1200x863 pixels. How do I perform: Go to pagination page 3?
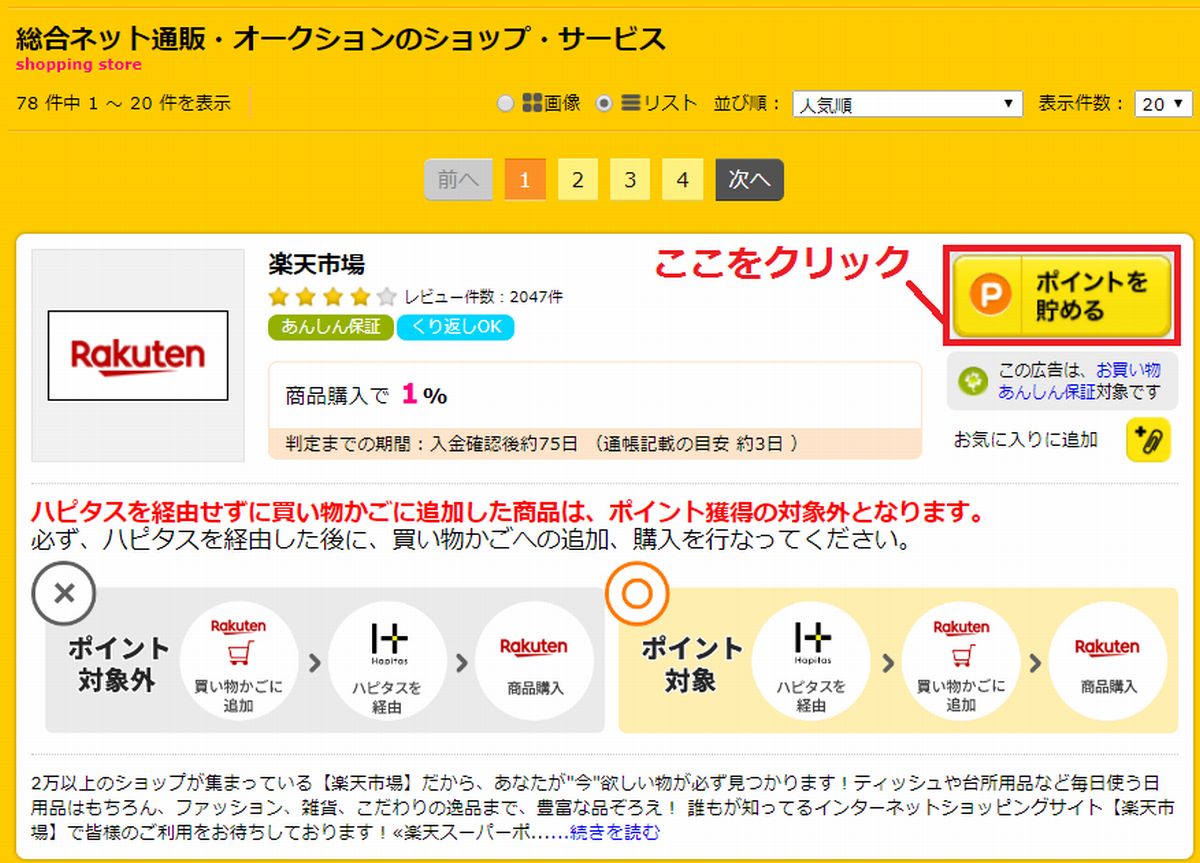point(630,180)
